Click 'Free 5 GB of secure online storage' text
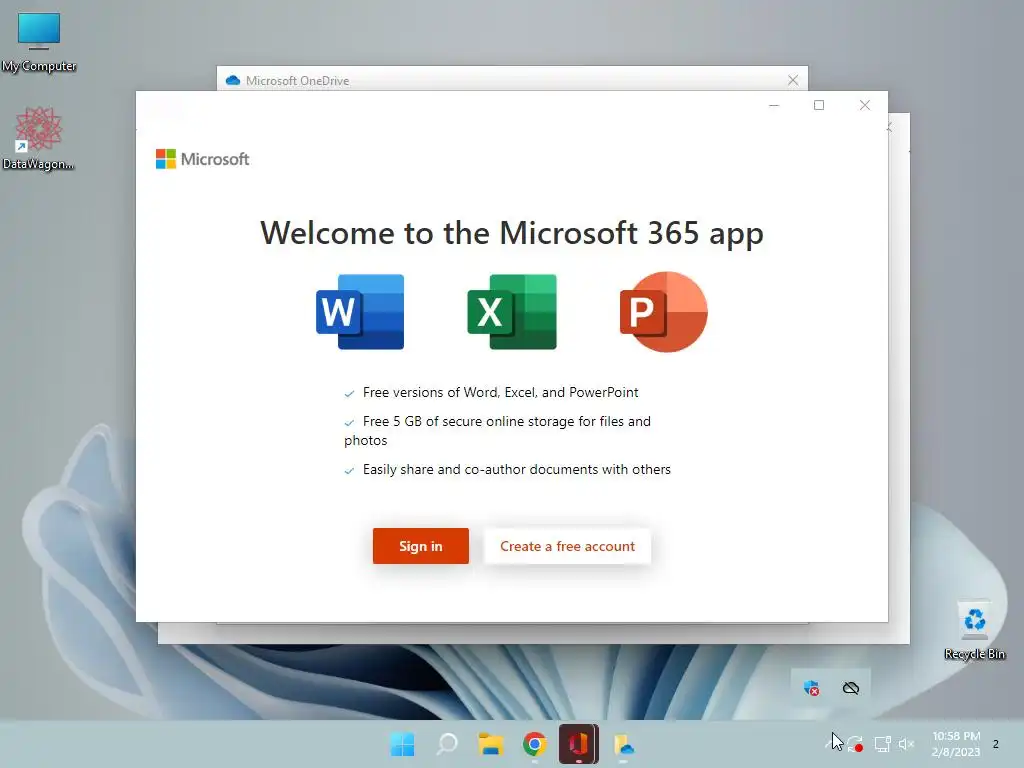This screenshot has width=1024, height=768. [x=498, y=431]
